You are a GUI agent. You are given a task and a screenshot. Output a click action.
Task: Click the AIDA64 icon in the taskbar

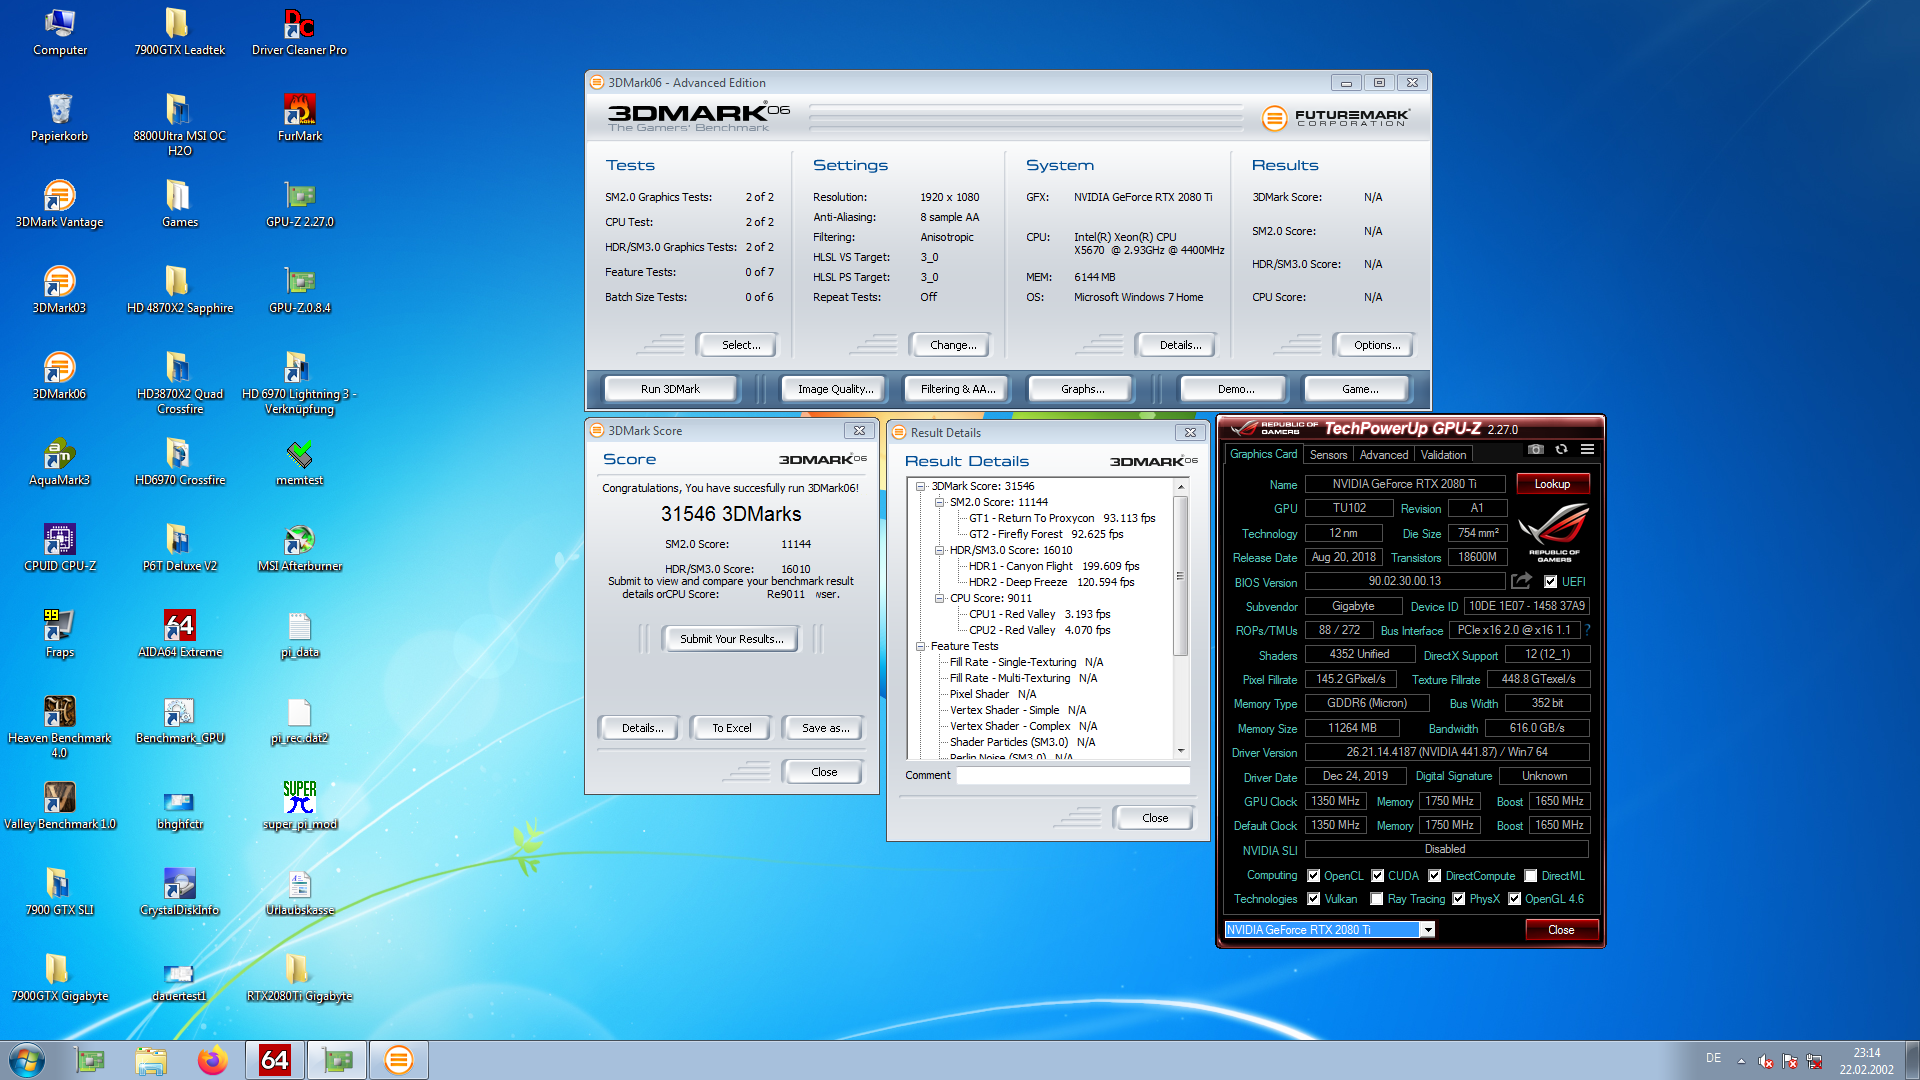274,1060
